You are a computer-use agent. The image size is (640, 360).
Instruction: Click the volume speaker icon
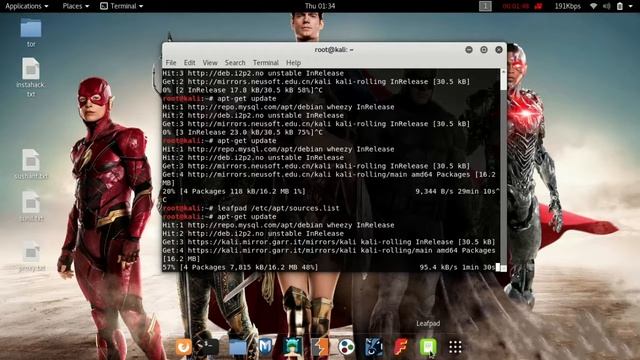[607, 6]
